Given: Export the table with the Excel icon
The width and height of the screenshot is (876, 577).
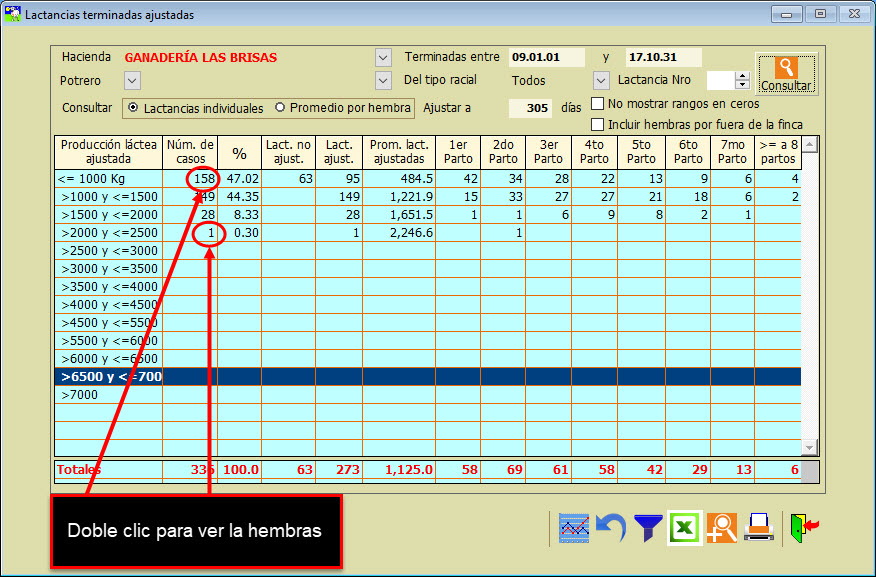Looking at the screenshot, I should (x=685, y=526).
